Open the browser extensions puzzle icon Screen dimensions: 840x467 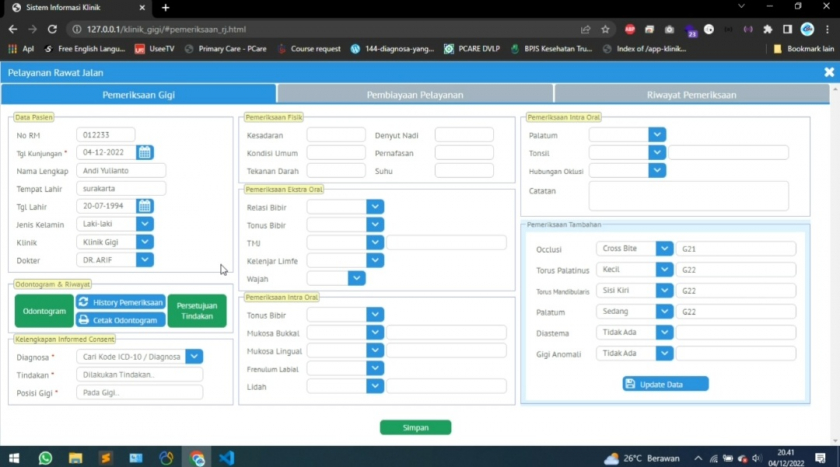point(767,30)
